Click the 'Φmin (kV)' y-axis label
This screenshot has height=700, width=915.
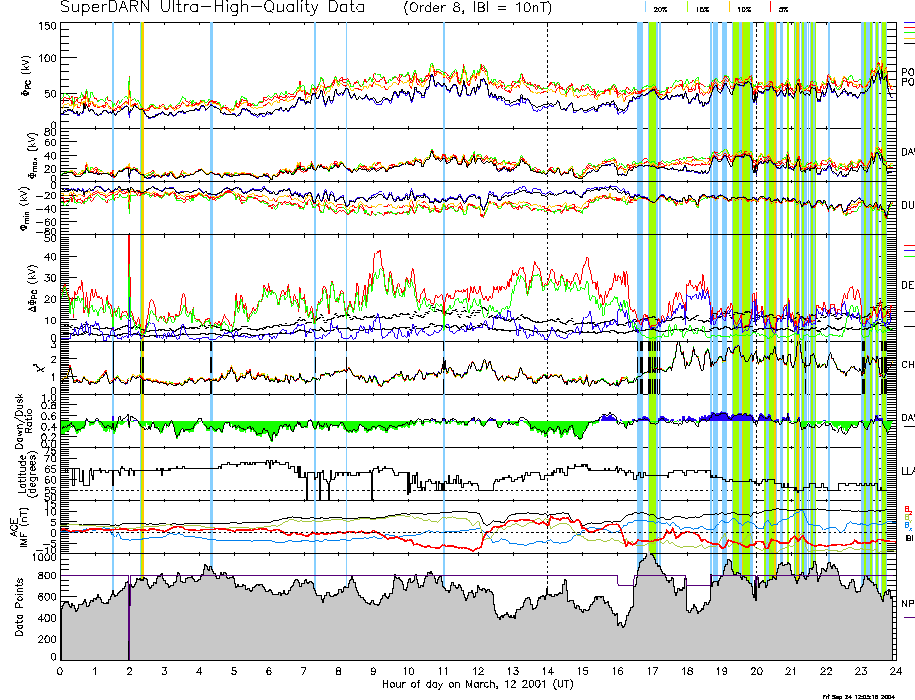(25, 208)
